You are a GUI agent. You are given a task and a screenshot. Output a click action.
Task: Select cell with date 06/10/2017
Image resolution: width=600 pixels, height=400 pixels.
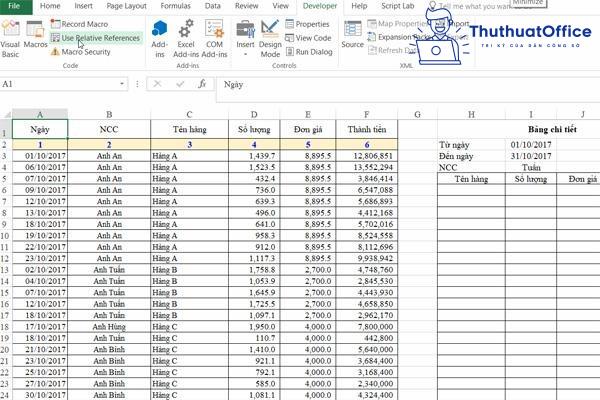[40, 167]
